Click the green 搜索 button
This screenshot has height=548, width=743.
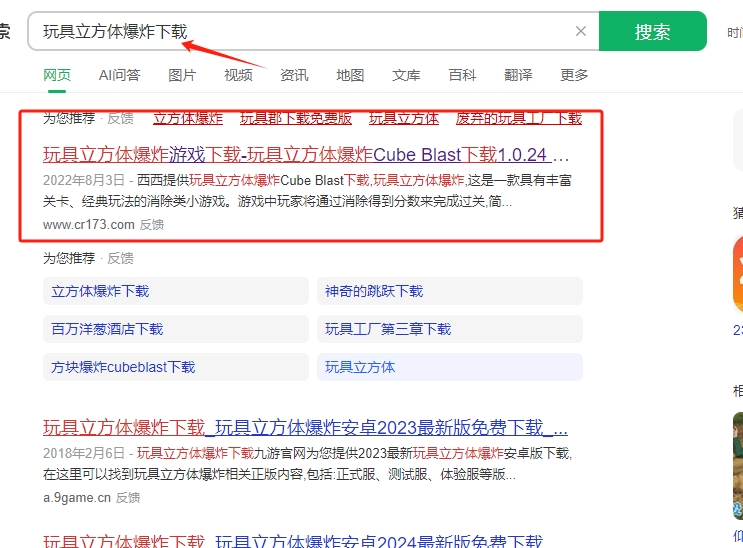[x=652, y=31]
